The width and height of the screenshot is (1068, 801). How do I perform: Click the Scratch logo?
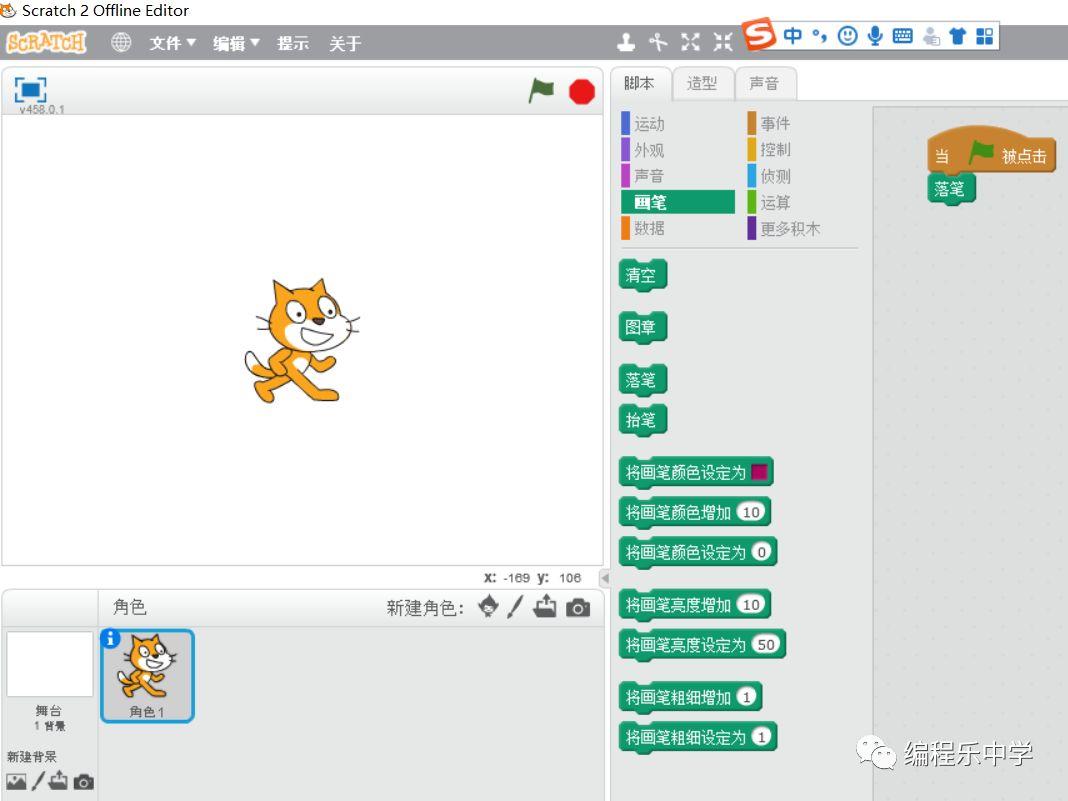pyautogui.click(x=46, y=42)
